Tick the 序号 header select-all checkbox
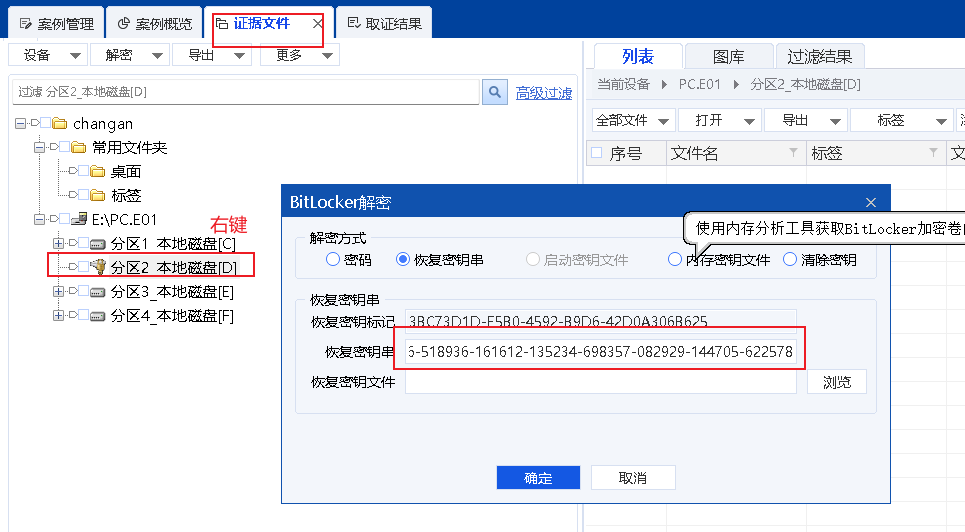Viewport: 965px width, 532px height. point(596,152)
